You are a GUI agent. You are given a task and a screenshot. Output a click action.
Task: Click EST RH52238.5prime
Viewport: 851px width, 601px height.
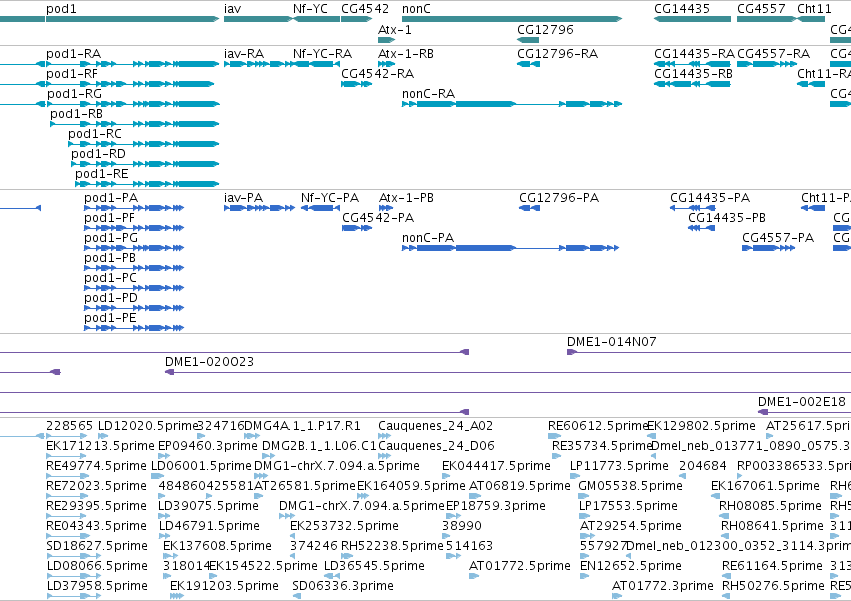tap(347, 556)
